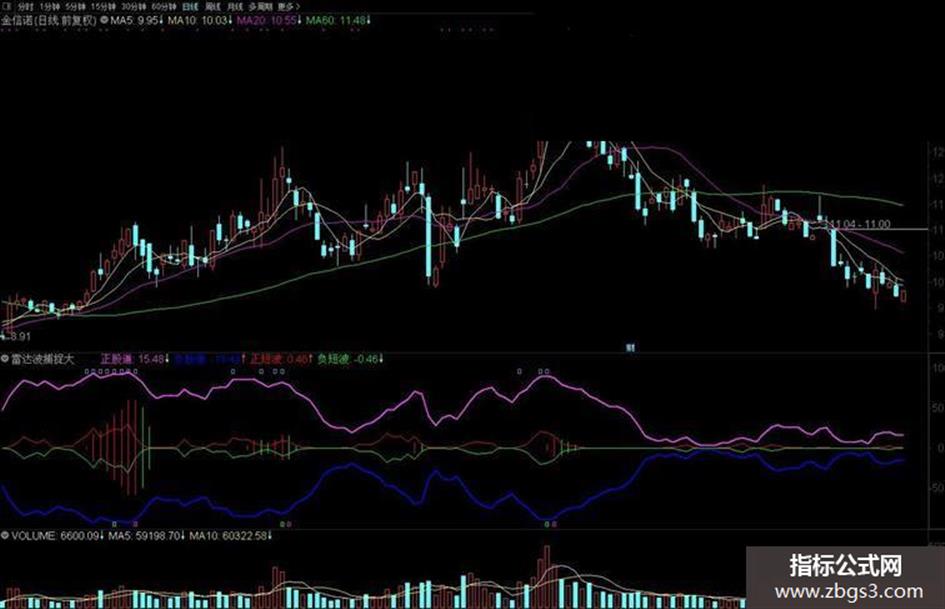Screen dimensions: 945x609
Task: Click the stock title 金信诺(日线 前复权)
Action: point(49,21)
